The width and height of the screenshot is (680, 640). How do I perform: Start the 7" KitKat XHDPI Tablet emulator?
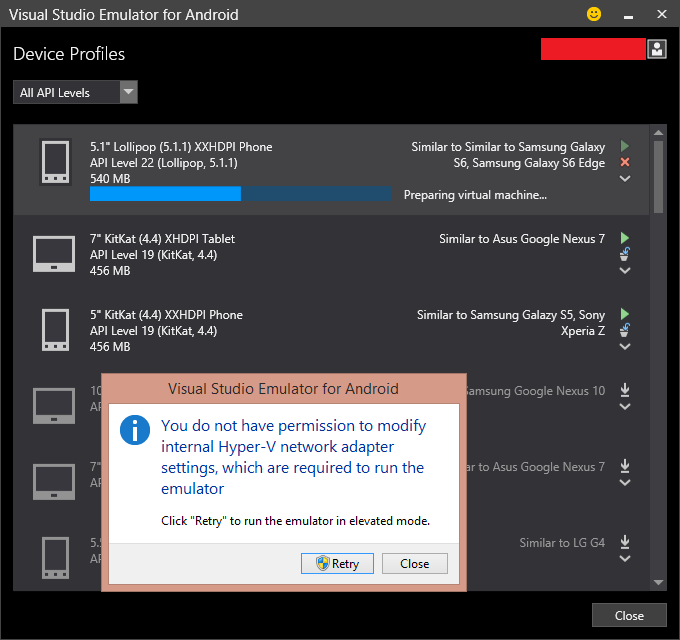click(625, 238)
